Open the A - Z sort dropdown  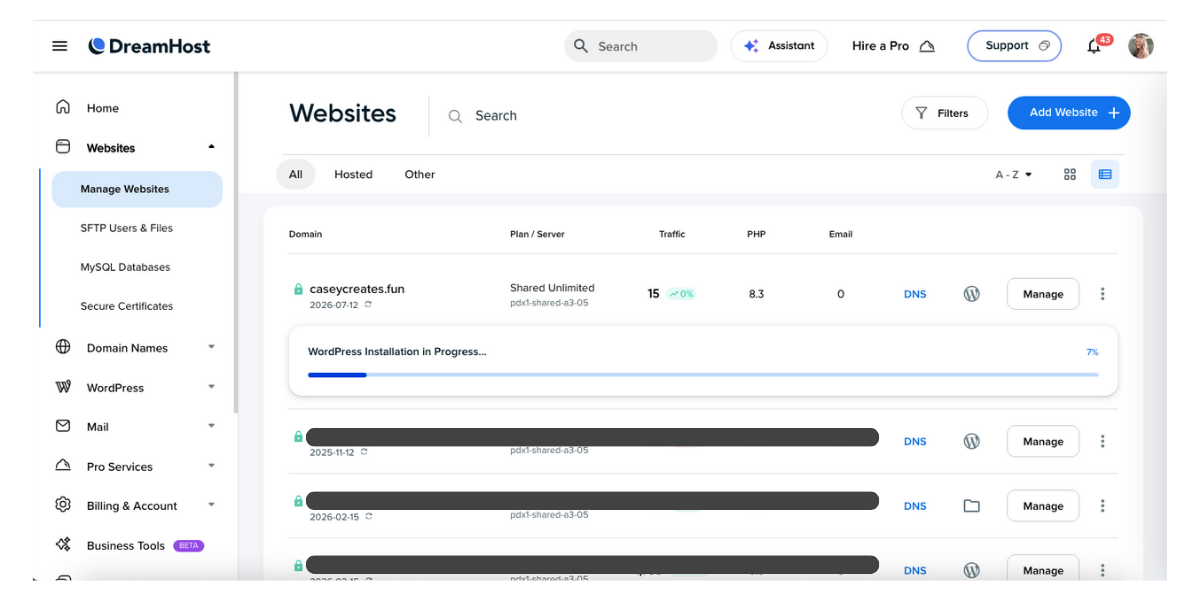click(x=1014, y=174)
